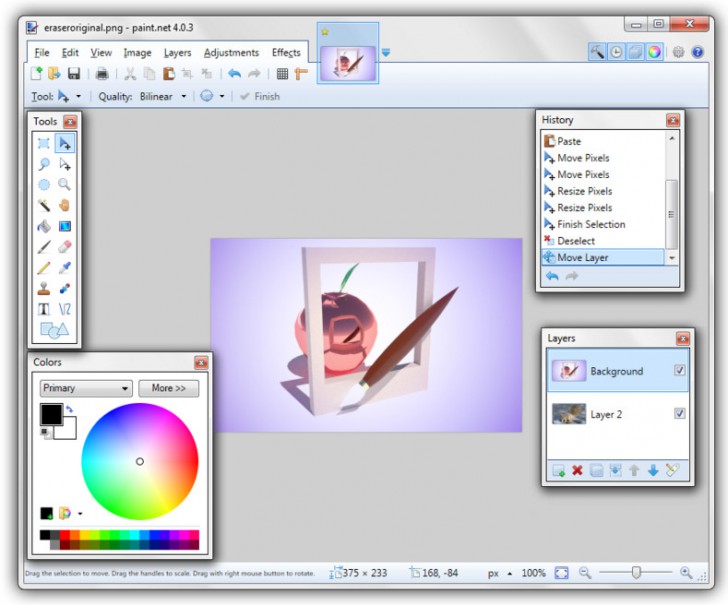728x605 pixels.
Task: Select the Move Selection tool
Action: 65,164
